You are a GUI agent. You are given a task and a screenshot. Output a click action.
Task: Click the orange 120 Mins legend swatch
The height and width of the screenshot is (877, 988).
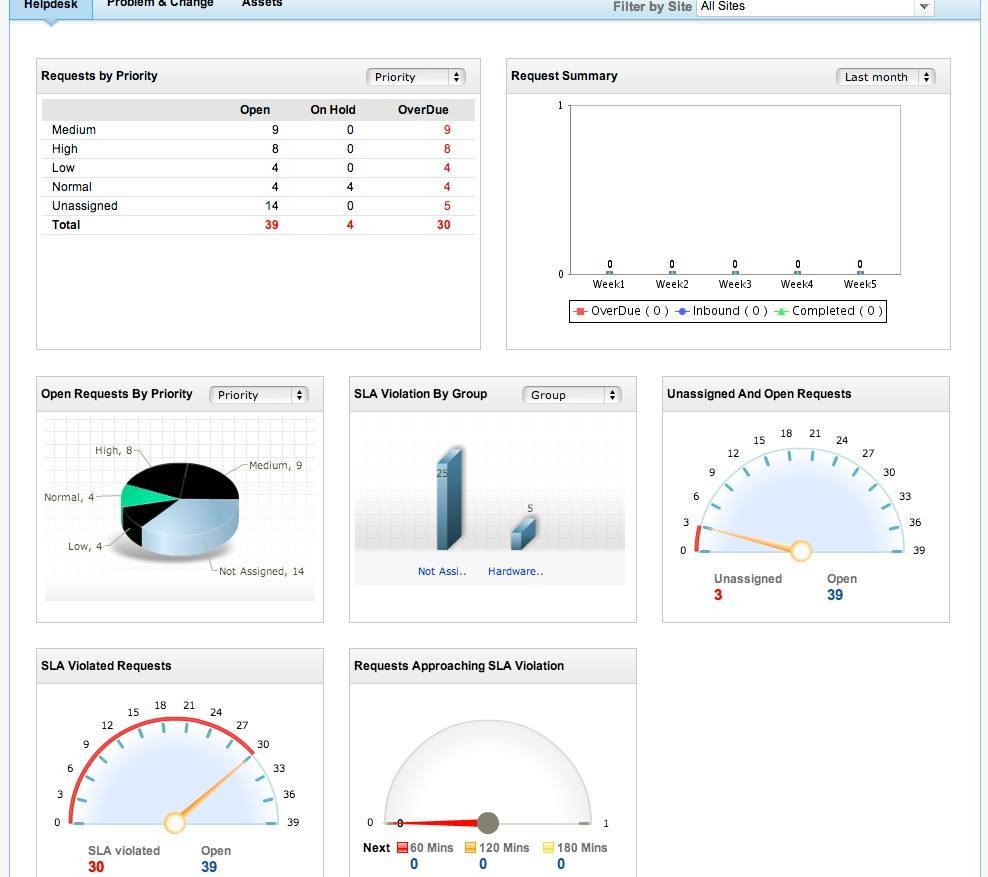tap(470, 848)
